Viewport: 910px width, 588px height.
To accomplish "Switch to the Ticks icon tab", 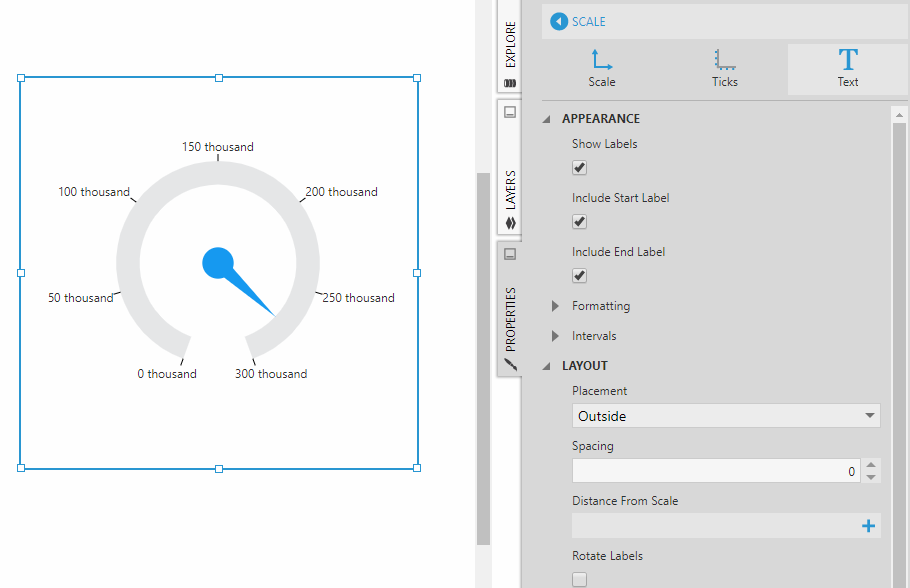I will click(725, 69).
